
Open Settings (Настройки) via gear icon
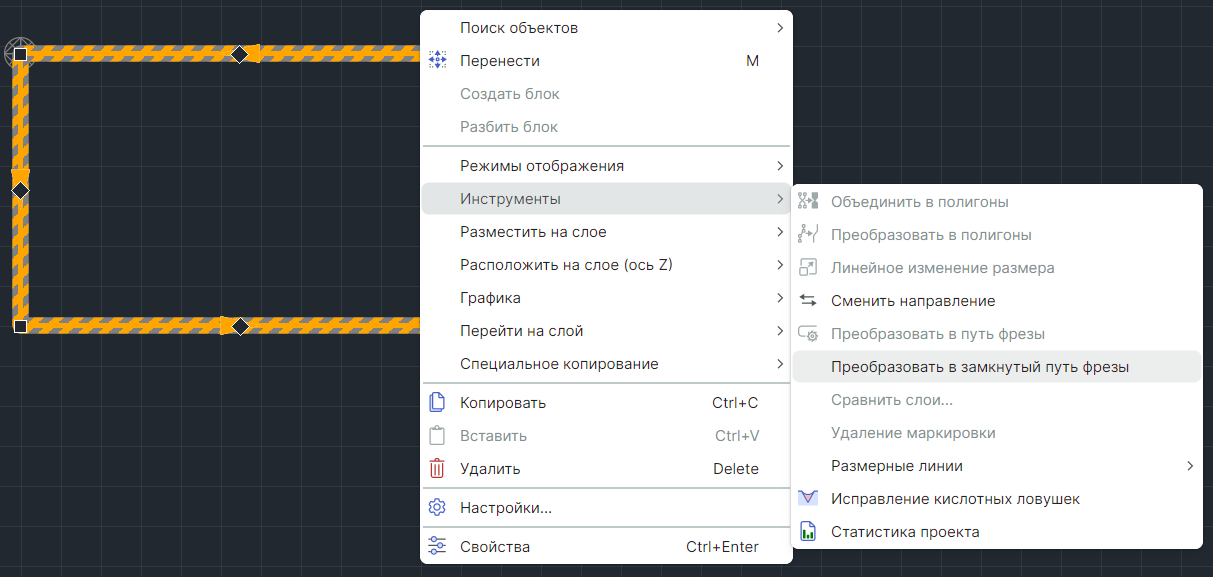coord(437,508)
